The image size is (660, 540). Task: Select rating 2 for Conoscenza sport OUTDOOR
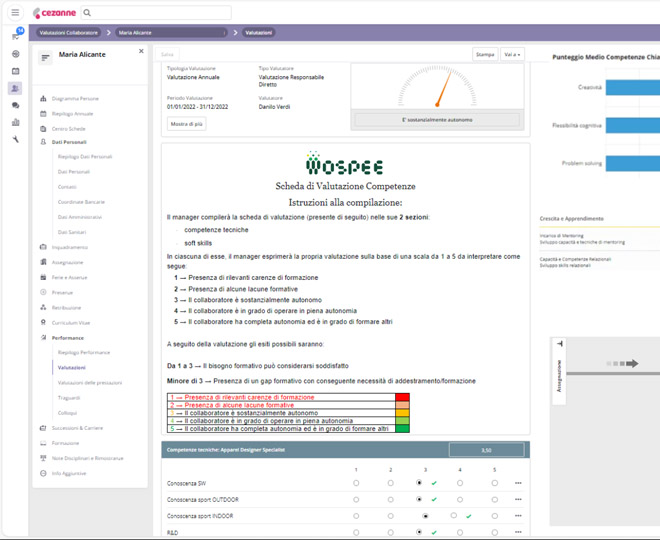click(391, 500)
